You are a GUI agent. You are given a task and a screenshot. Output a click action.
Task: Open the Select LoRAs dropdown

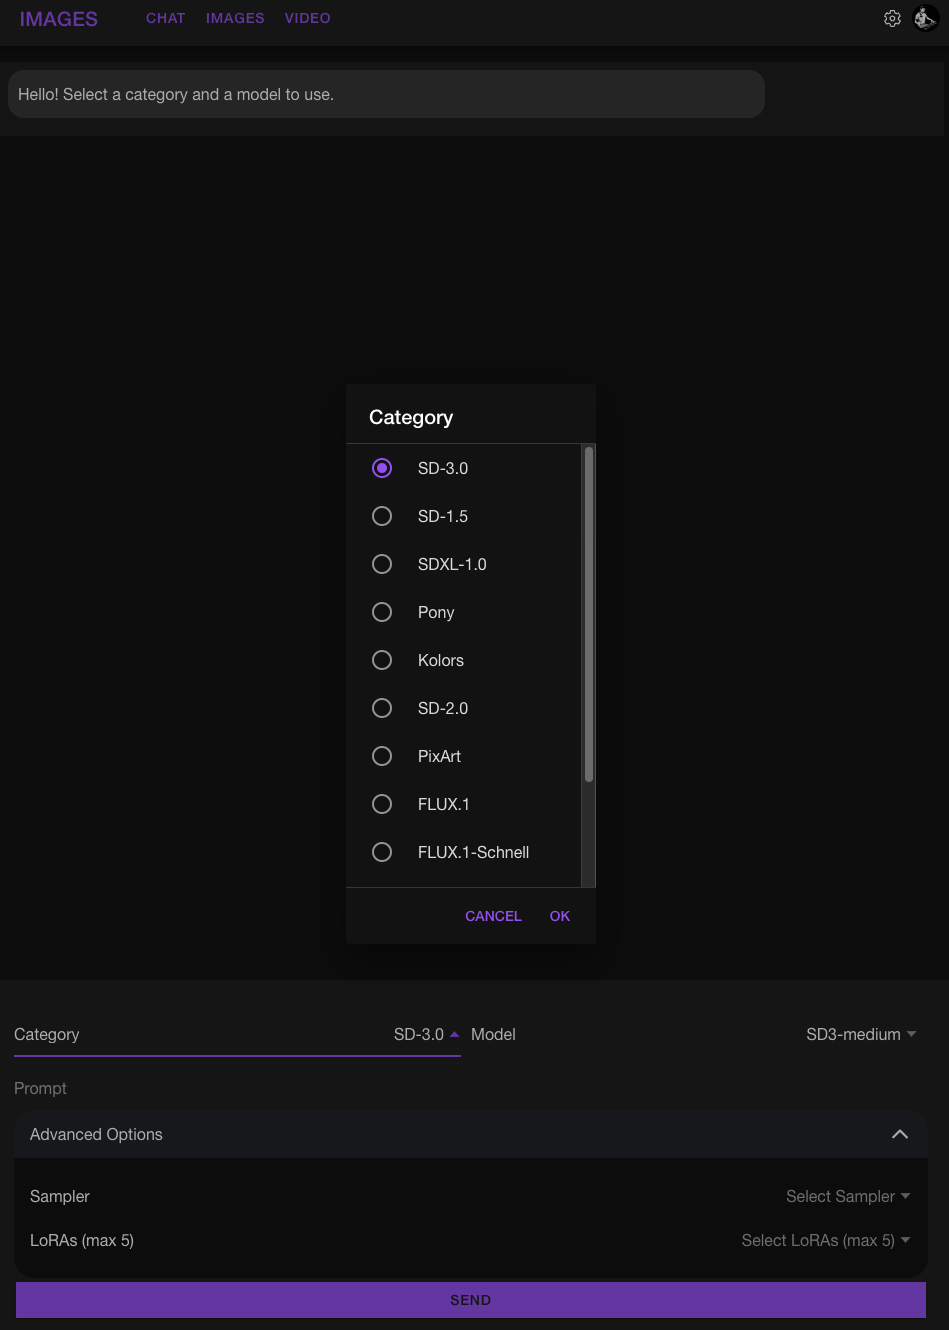pos(826,1240)
